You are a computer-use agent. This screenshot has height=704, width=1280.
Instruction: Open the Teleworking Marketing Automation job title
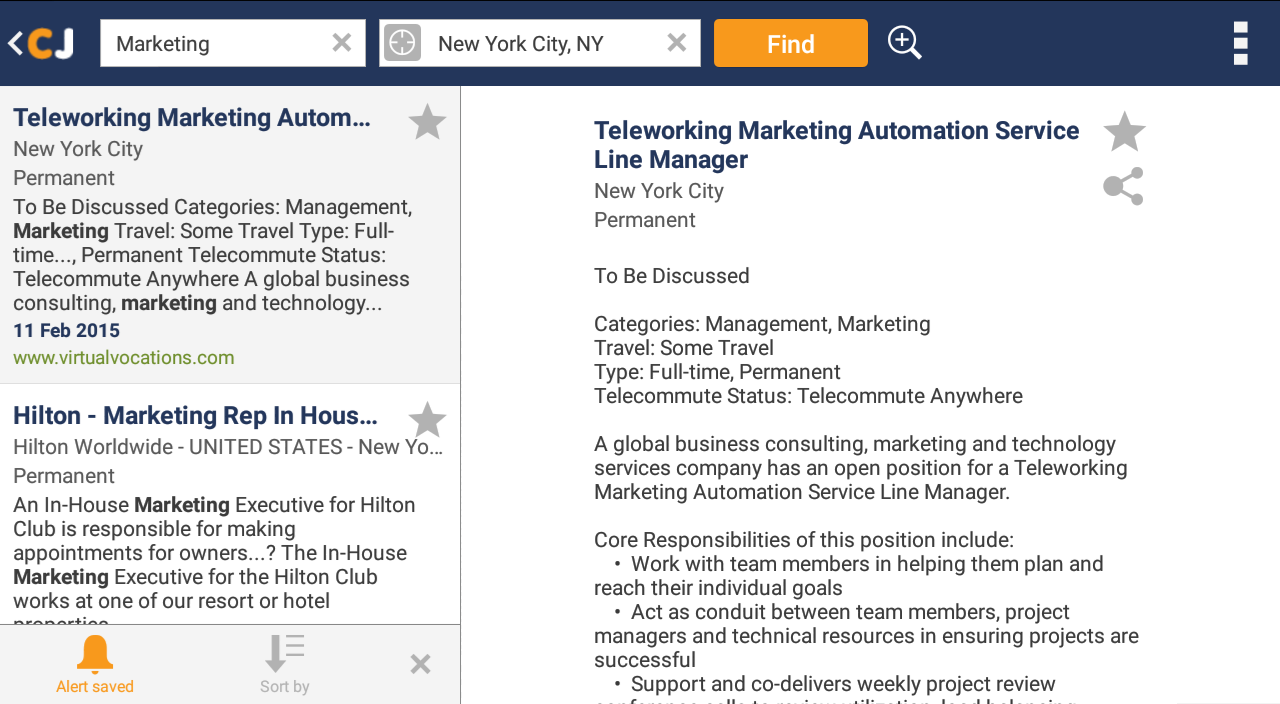coord(192,117)
